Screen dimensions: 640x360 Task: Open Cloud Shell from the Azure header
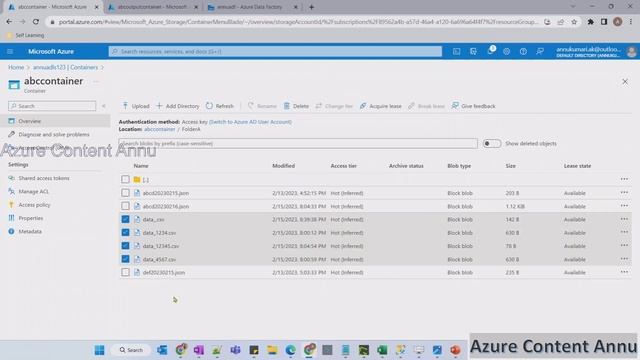point(456,51)
